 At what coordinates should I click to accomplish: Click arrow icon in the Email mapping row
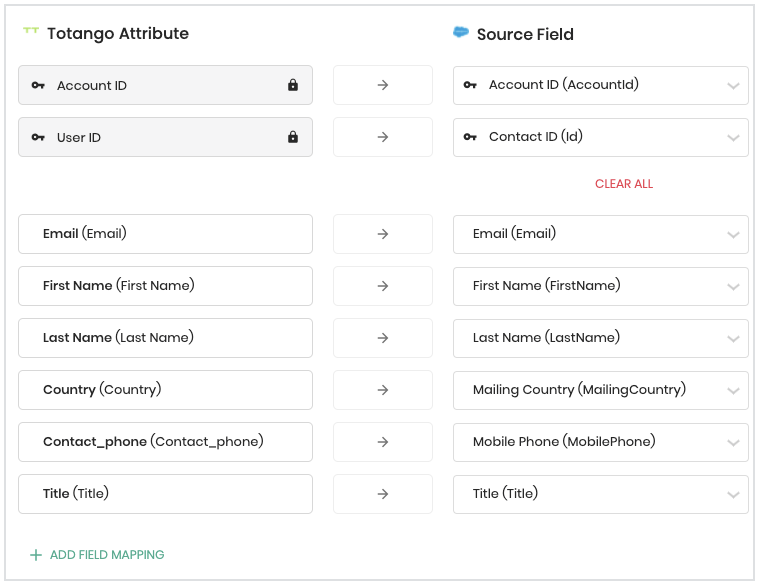click(383, 234)
